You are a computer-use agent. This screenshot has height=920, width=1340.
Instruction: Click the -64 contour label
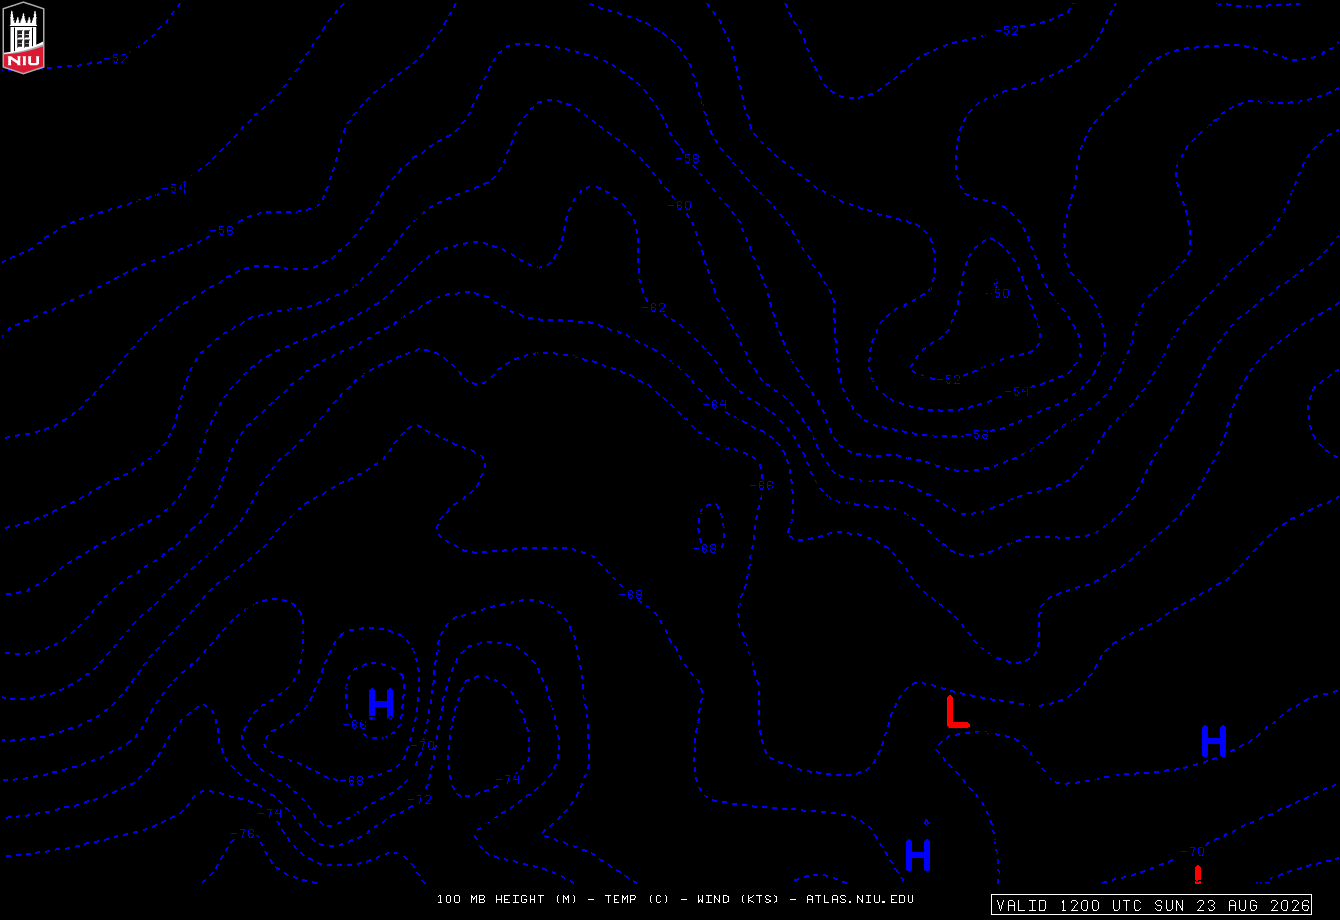[x=714, y=404]
